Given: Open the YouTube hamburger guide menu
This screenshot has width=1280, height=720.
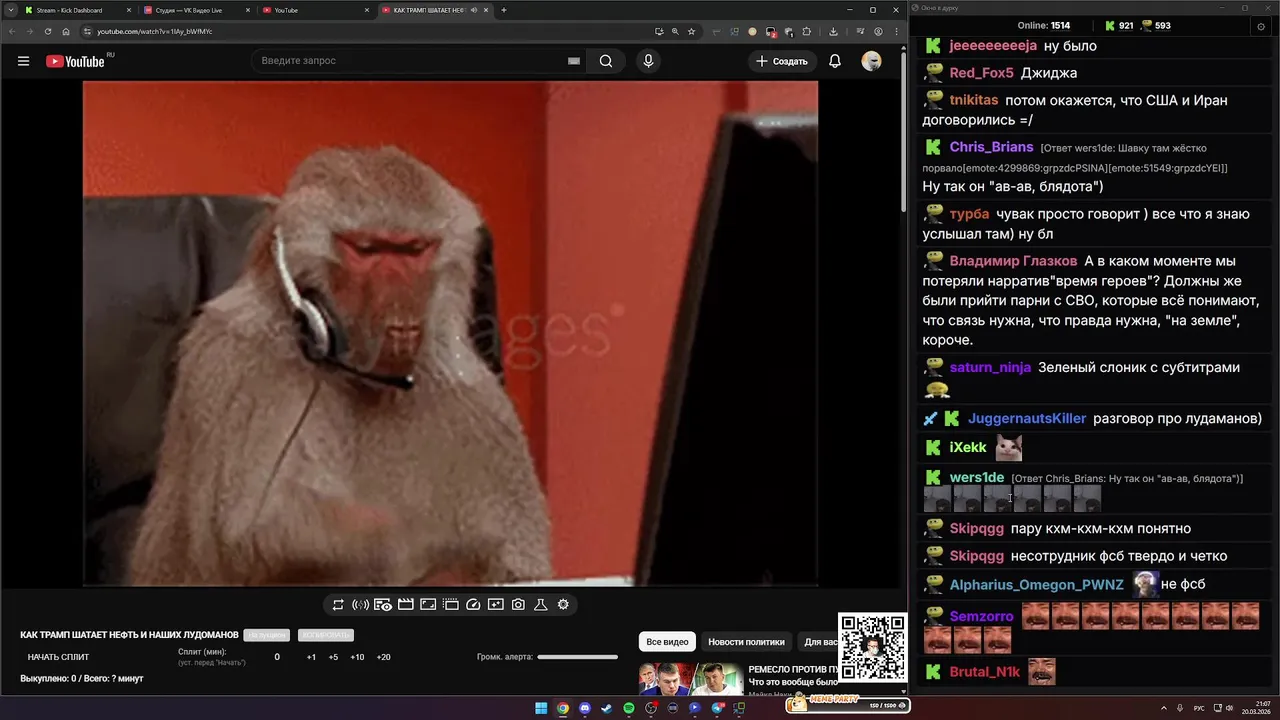Looking at the screenshot, I should (23, 61).
